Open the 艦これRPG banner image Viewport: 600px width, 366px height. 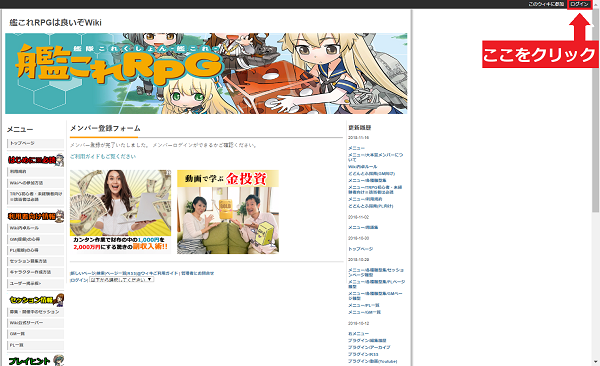pyautogui.click(x=206, y=73)
